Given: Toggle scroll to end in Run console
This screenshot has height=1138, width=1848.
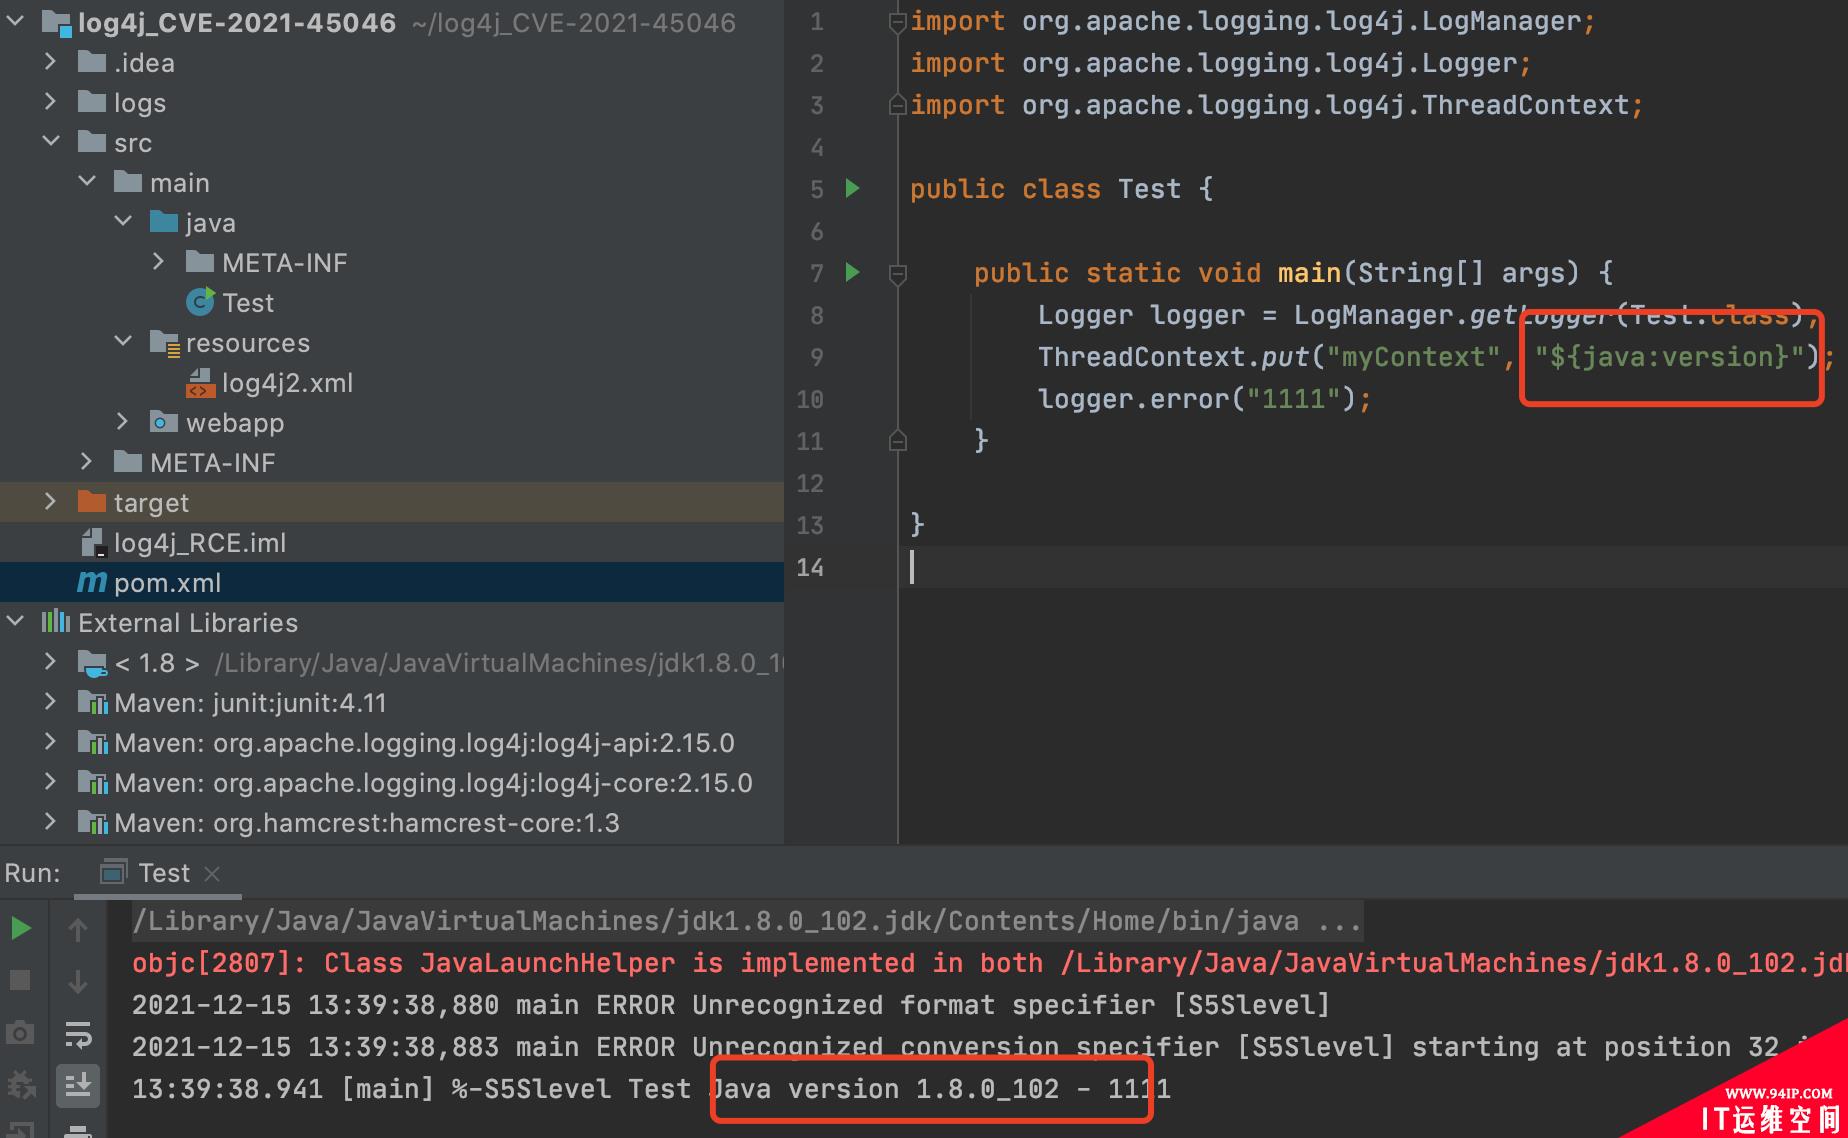Looking at the screenshot, I should (78, 1084).
